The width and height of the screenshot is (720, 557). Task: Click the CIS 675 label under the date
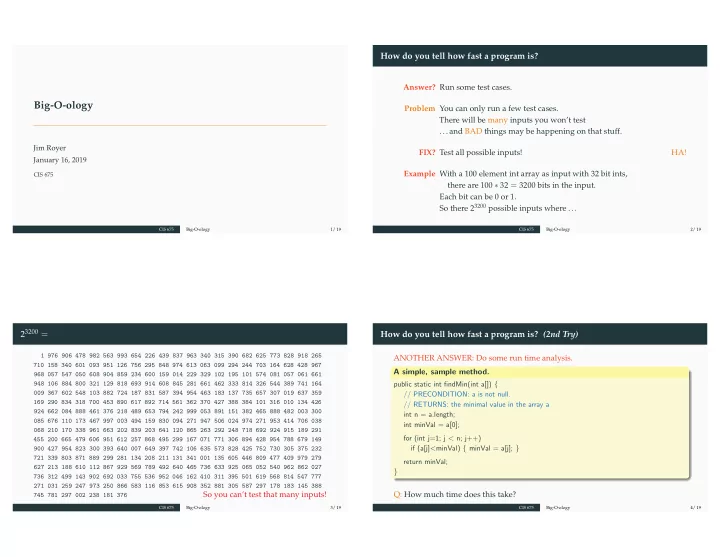tap(43, 174)
